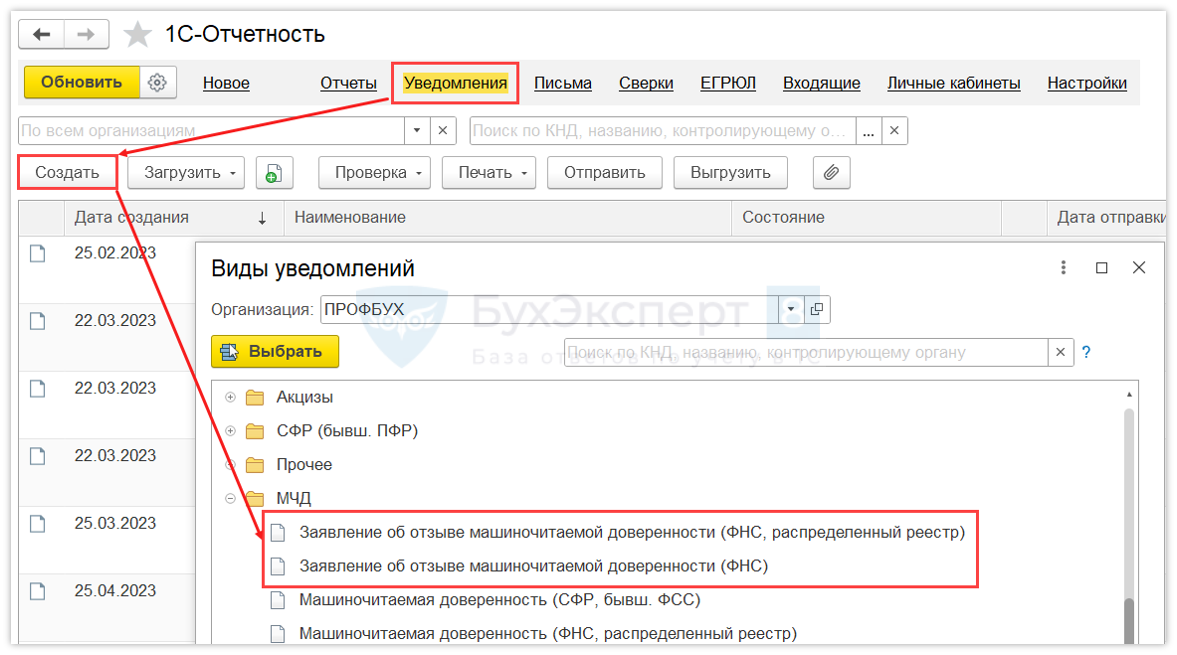The width and height of the screenshot is (1177, 655).
Task: Clear the main КНД search field
Action: (894, 131)
